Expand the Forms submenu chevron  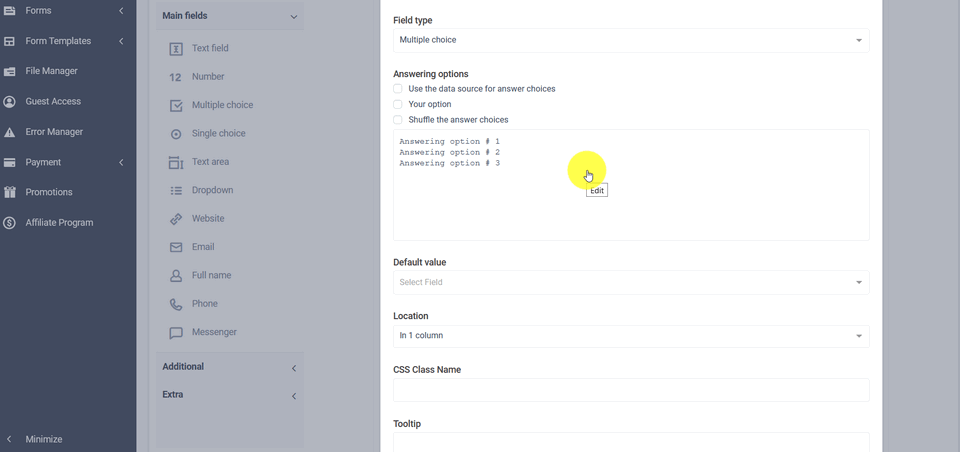[121, 10]
